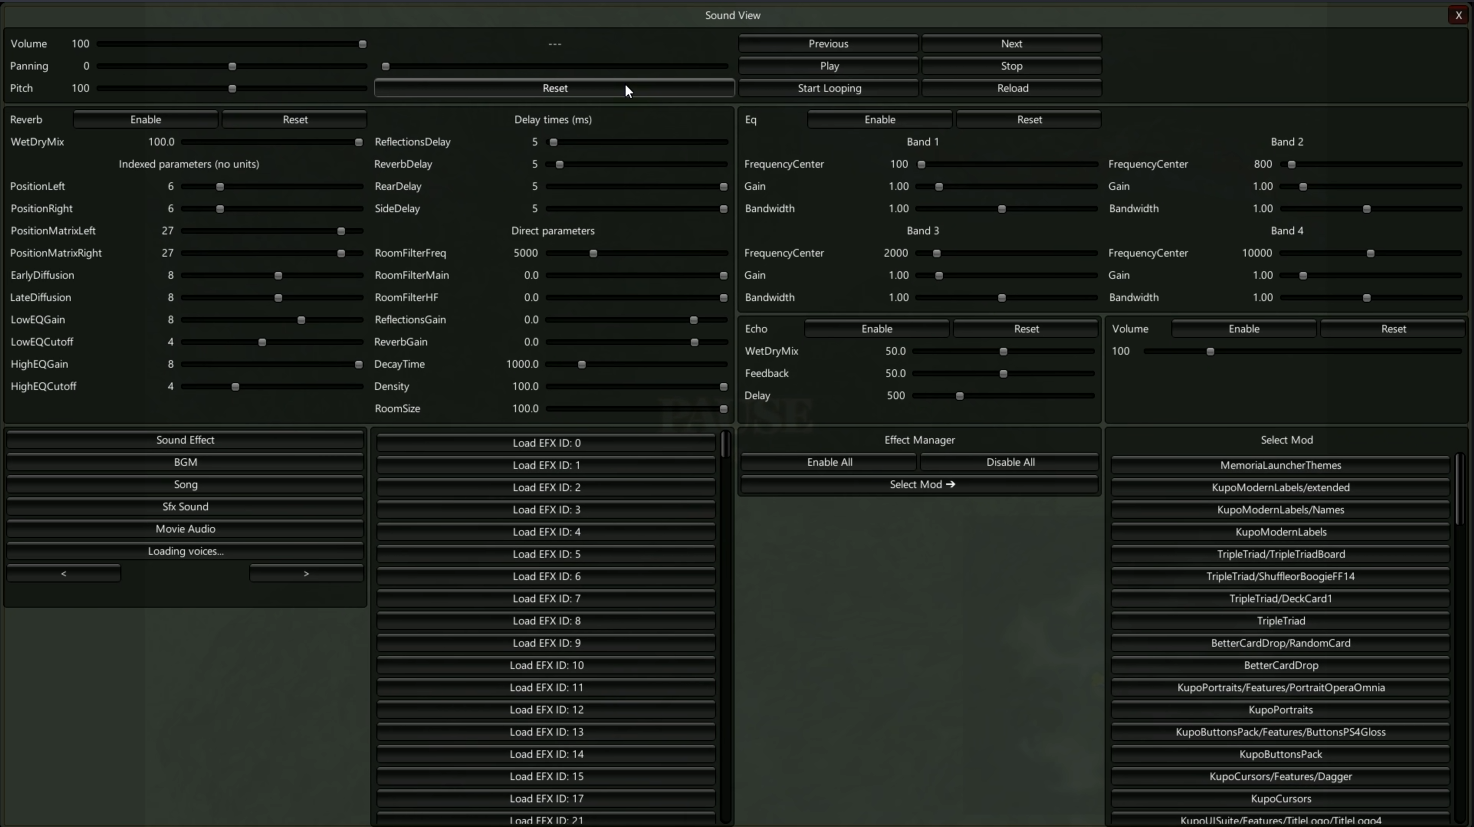Adjust the Echo Feedback slider
The width and height of the screenshot is (1474, 827).
pyautogui.click(x=1004, y=373)
